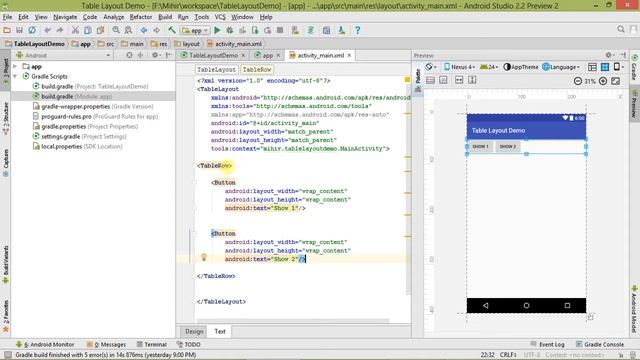
Task: Expand the app tree node
Action: (x=15, y=66)
